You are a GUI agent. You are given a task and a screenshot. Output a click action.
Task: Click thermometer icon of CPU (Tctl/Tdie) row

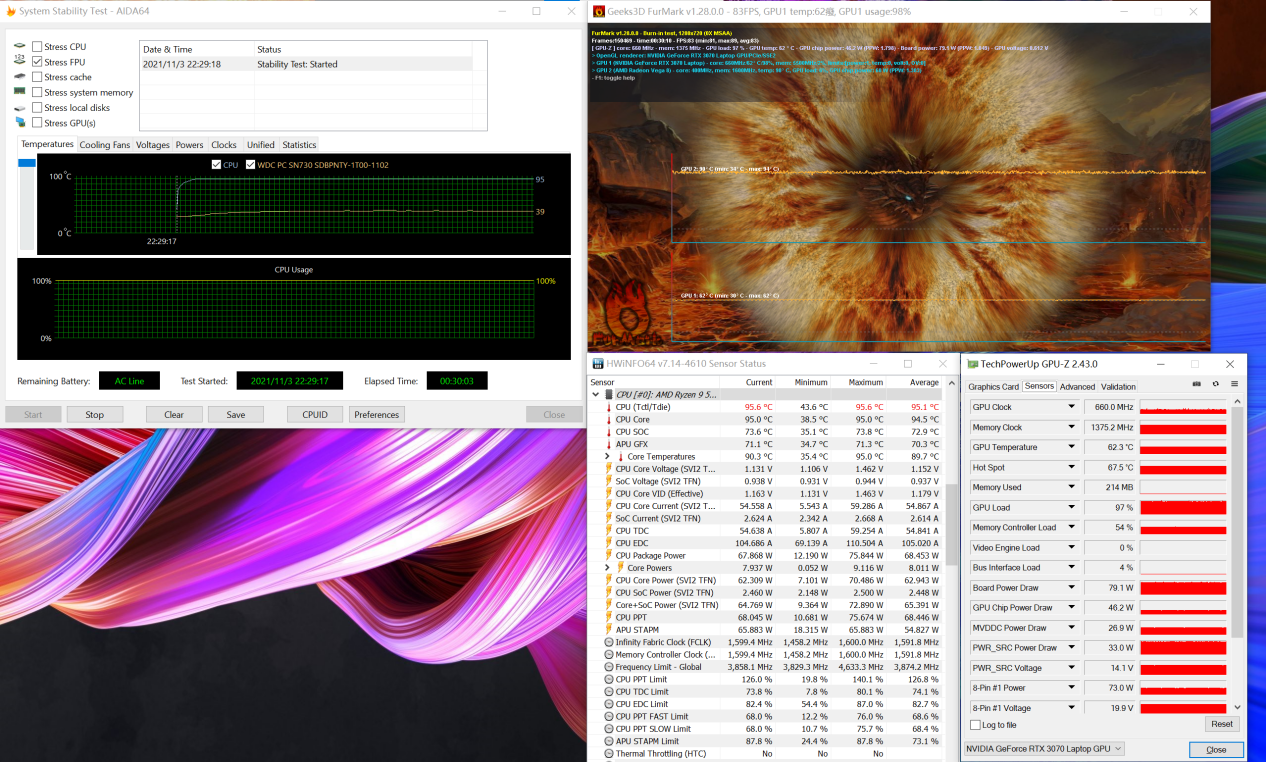pyautogui.click(x=608, y=407)
